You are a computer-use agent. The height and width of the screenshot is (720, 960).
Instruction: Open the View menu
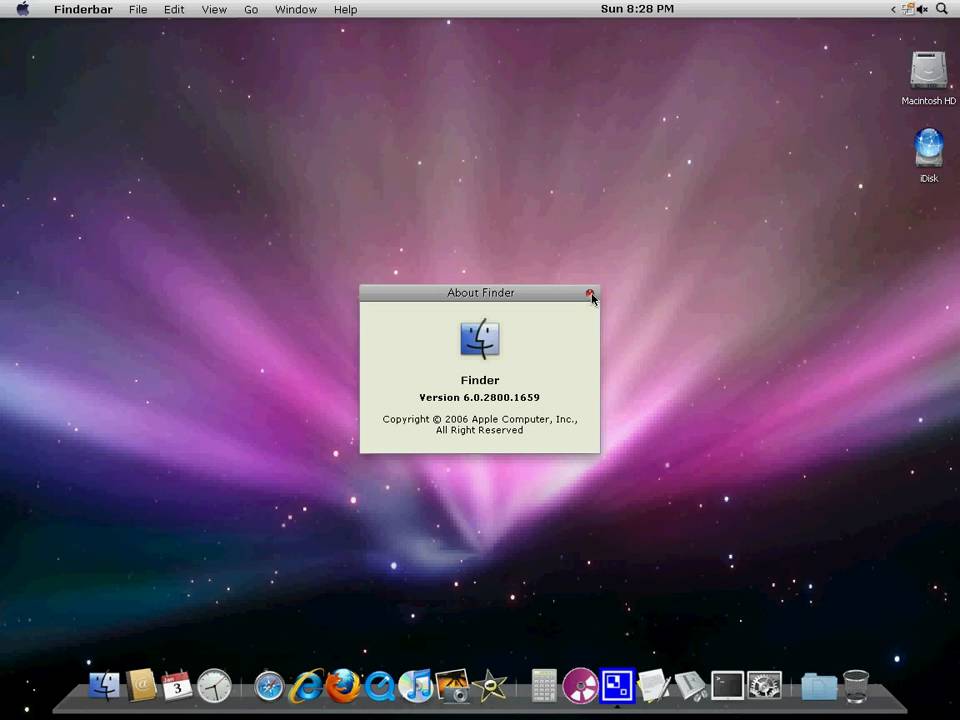(214, 9)
